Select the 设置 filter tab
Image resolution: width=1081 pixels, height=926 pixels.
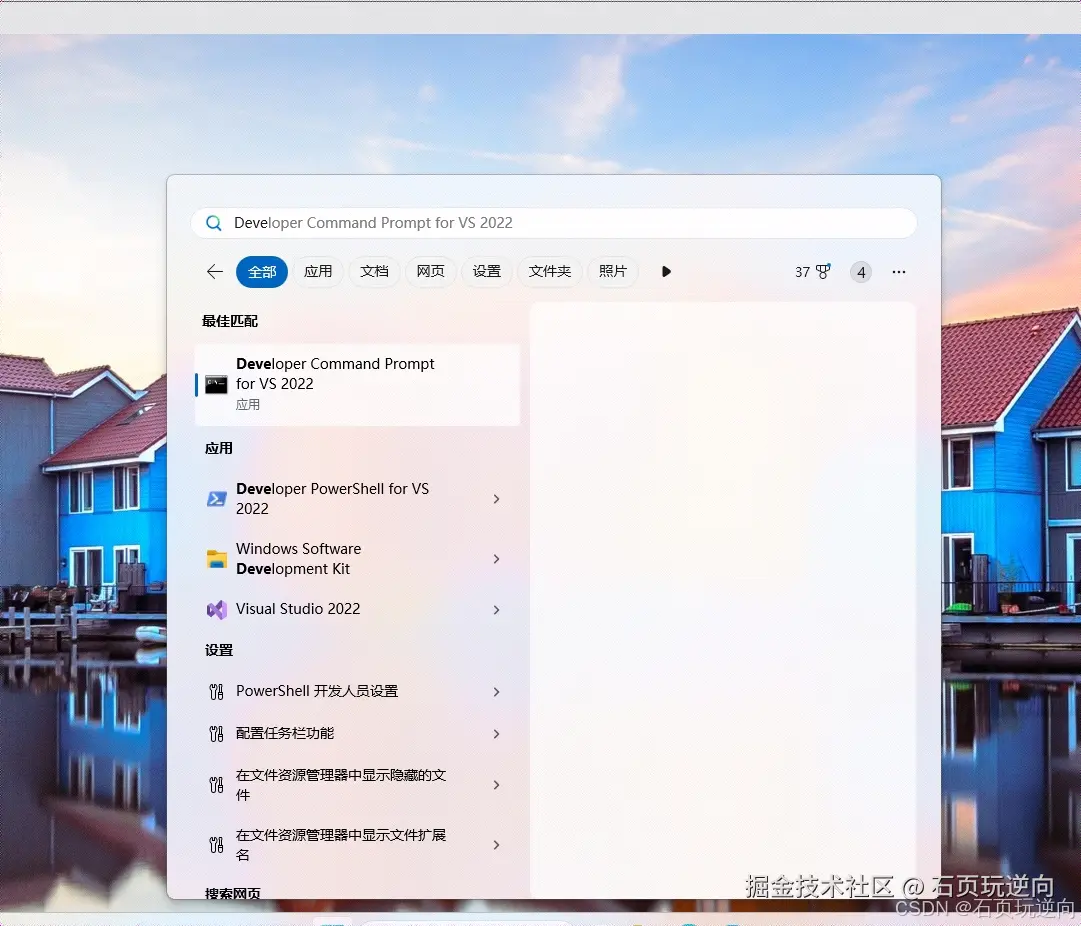[x=487, y=272]
